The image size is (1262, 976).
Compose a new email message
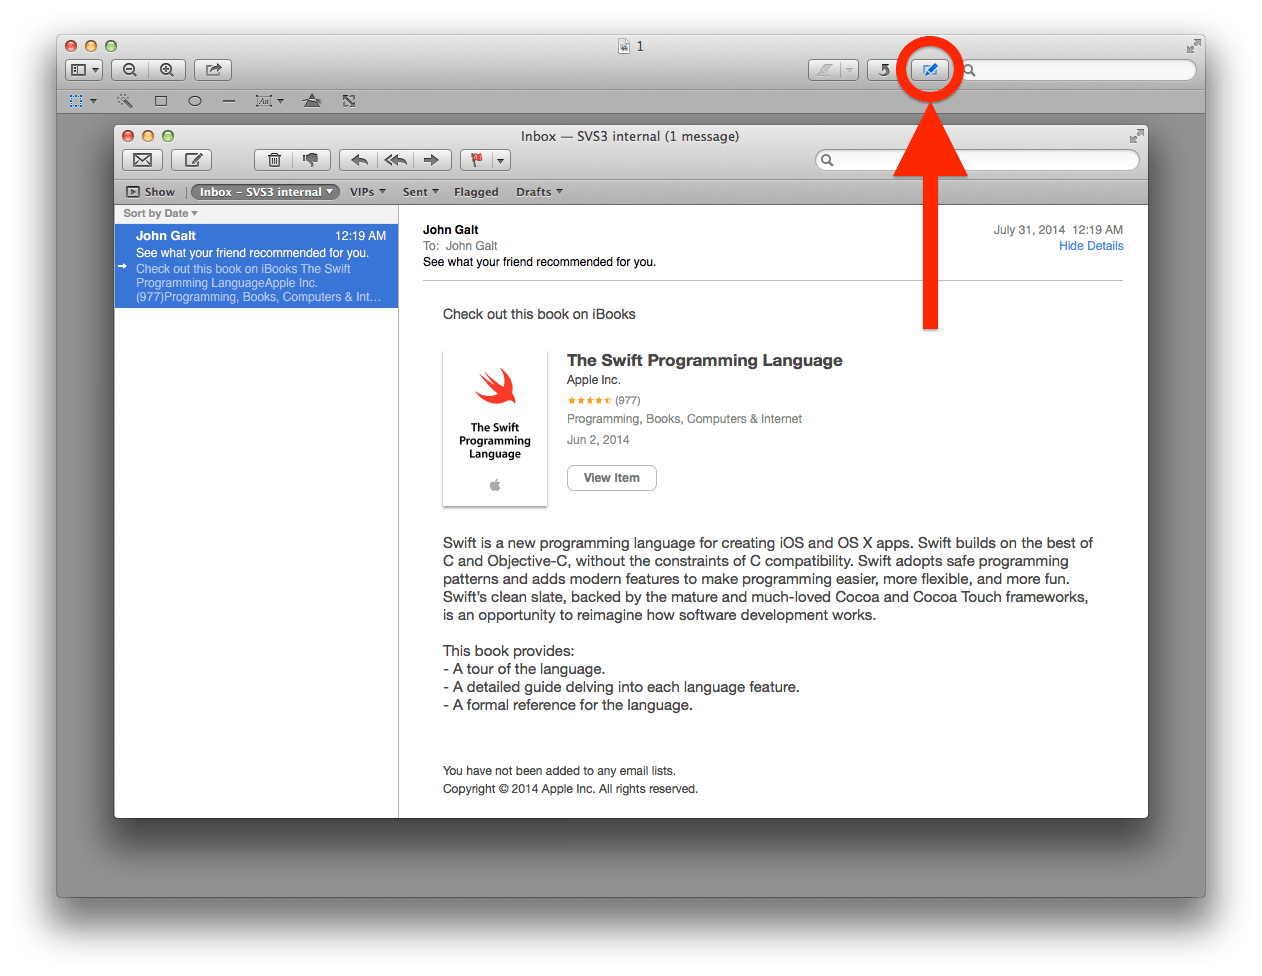[x=191, y=159]
